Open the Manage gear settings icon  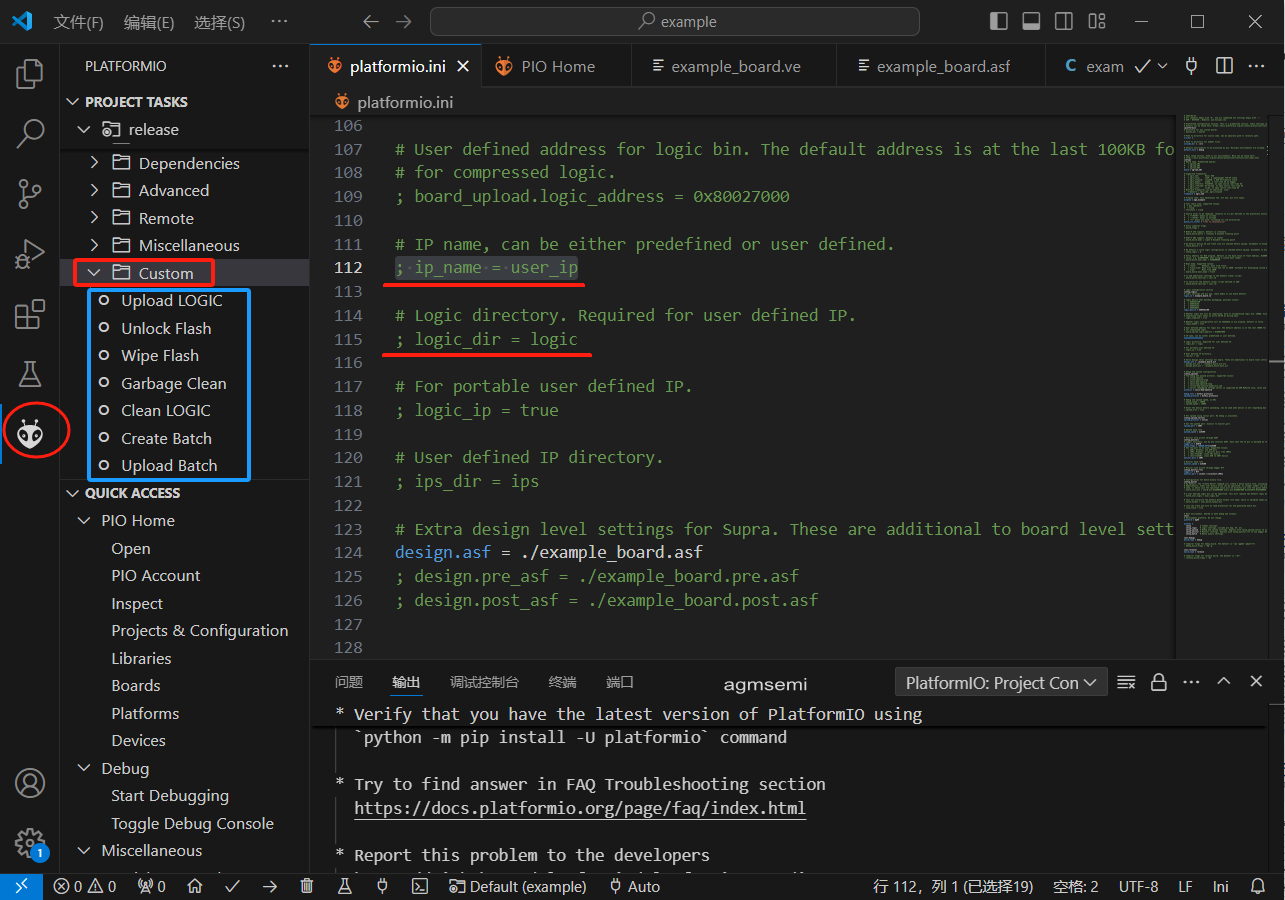30,842
